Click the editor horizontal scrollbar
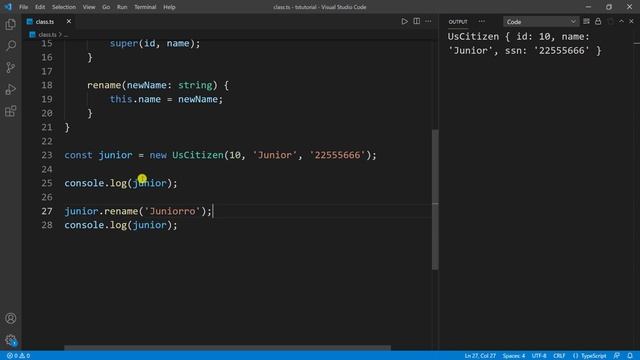The width and height of the screenshot is (640, 360). [227, 348]
